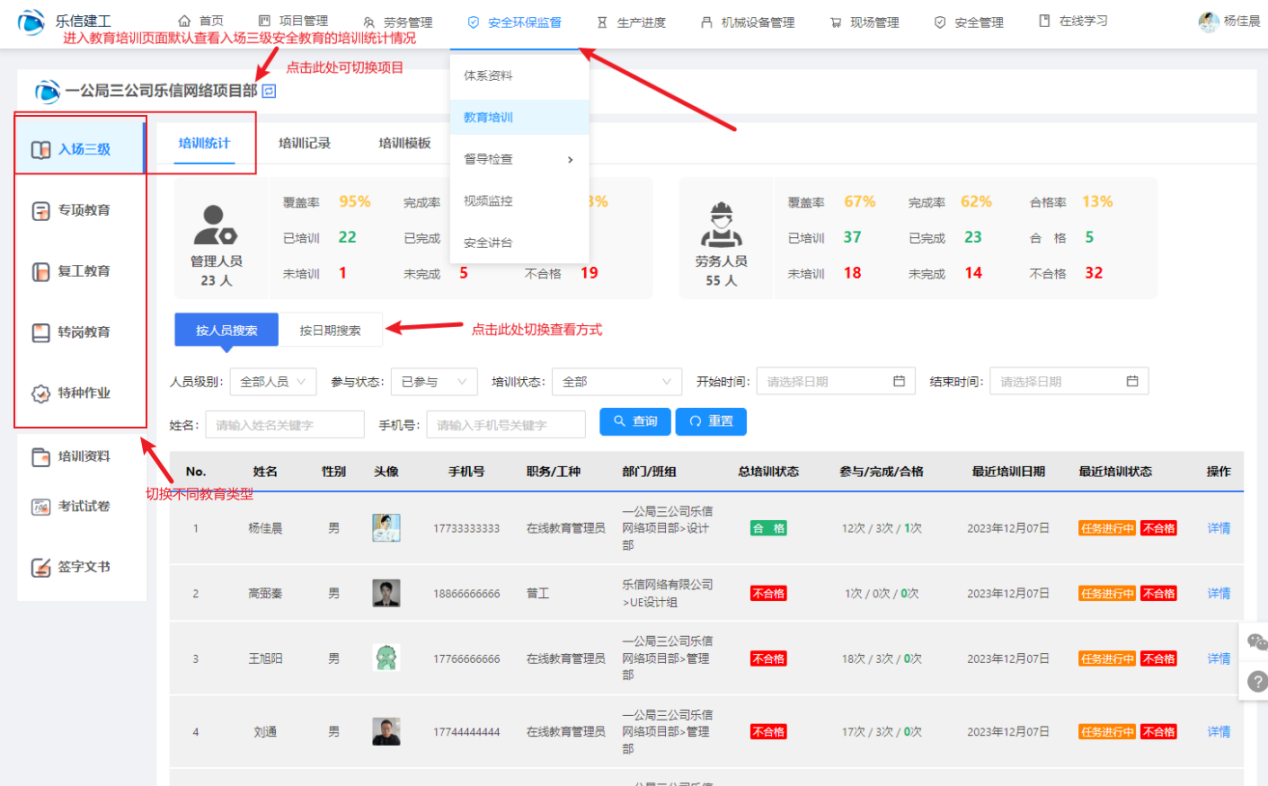Open 签字文书 sidebar item
1268x786 pixels.
(83, 567)
